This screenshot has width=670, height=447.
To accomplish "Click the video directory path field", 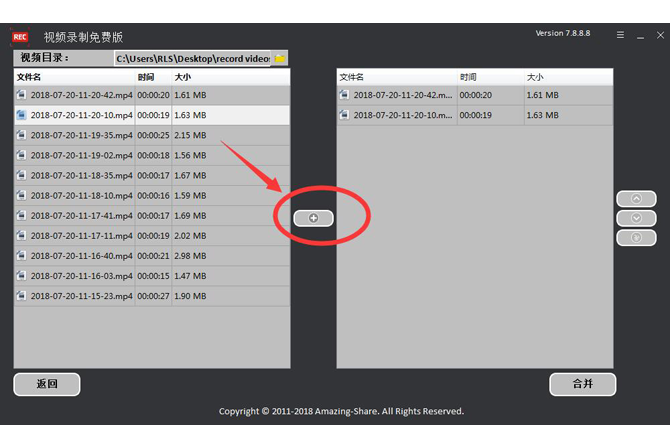I will pos(192,59).
